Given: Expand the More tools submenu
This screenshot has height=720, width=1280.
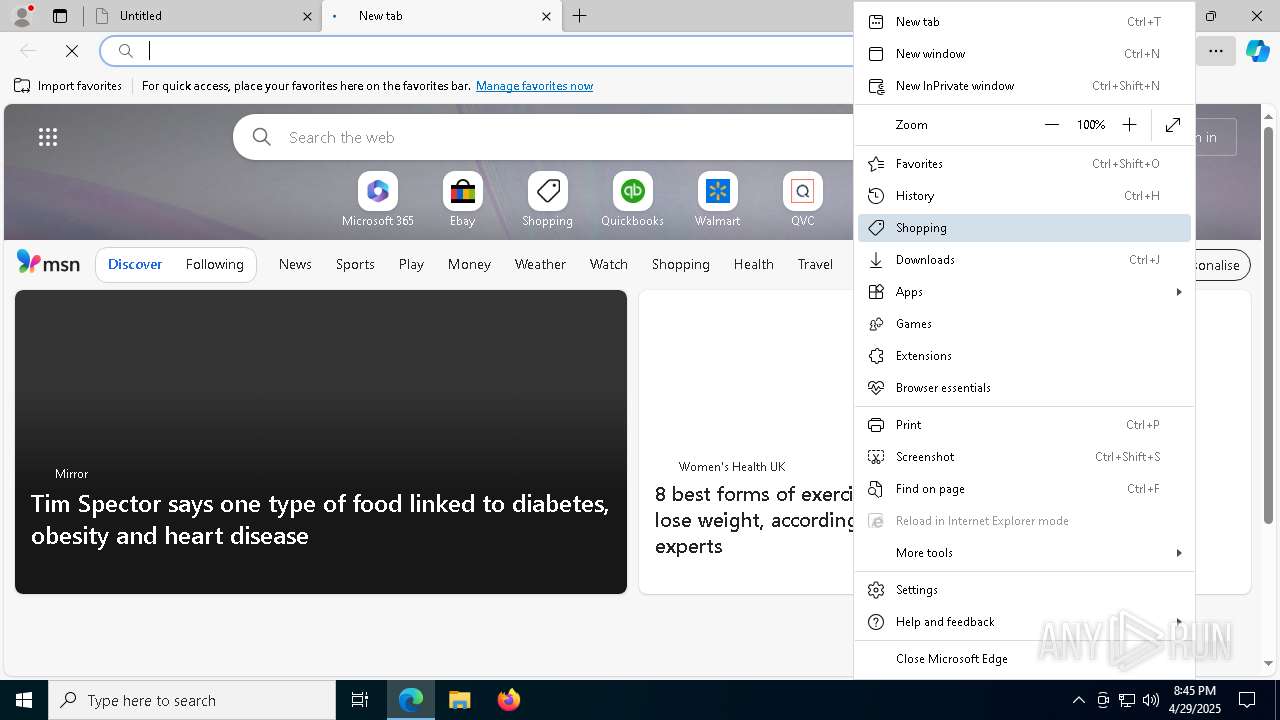Looking at the screenshot, I should (1024, 553).
